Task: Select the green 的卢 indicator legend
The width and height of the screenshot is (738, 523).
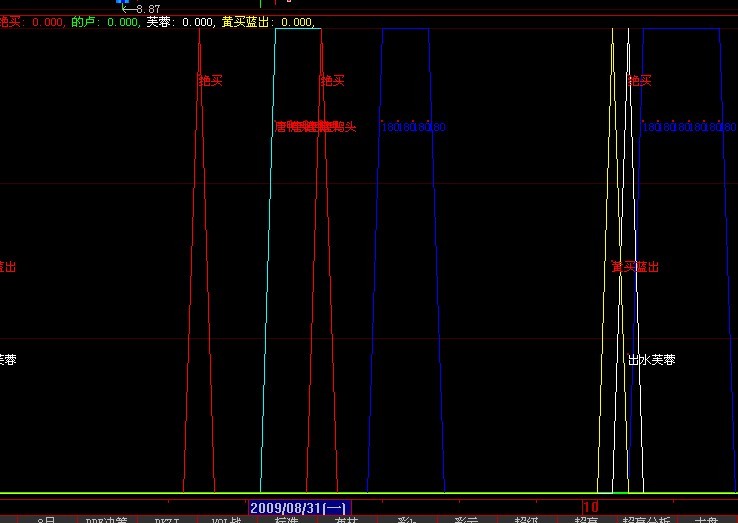Action: [105, 21]
